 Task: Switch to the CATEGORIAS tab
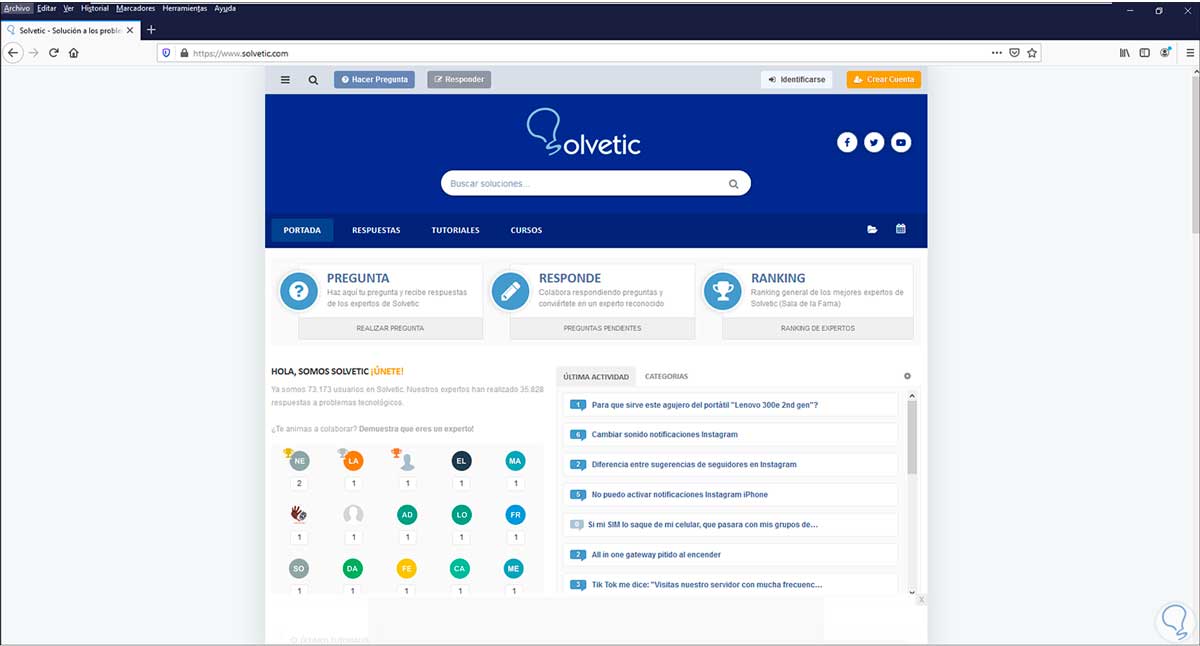[x=666, y=377]
